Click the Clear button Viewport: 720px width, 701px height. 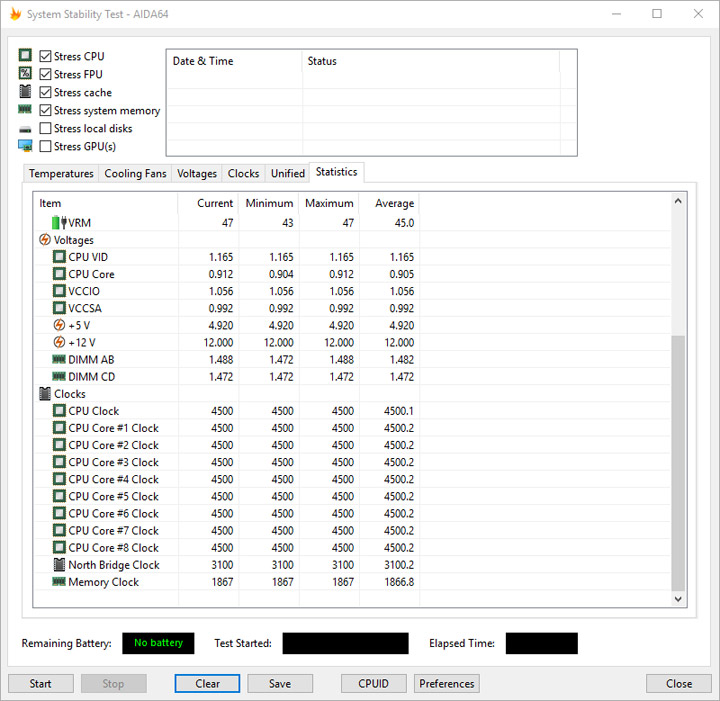click(207, 684)
